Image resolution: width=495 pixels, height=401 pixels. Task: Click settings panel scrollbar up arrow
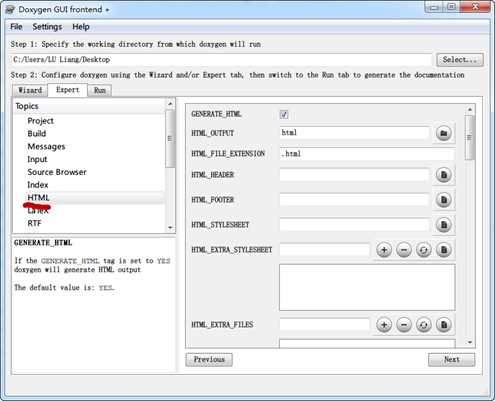point(470,109)
